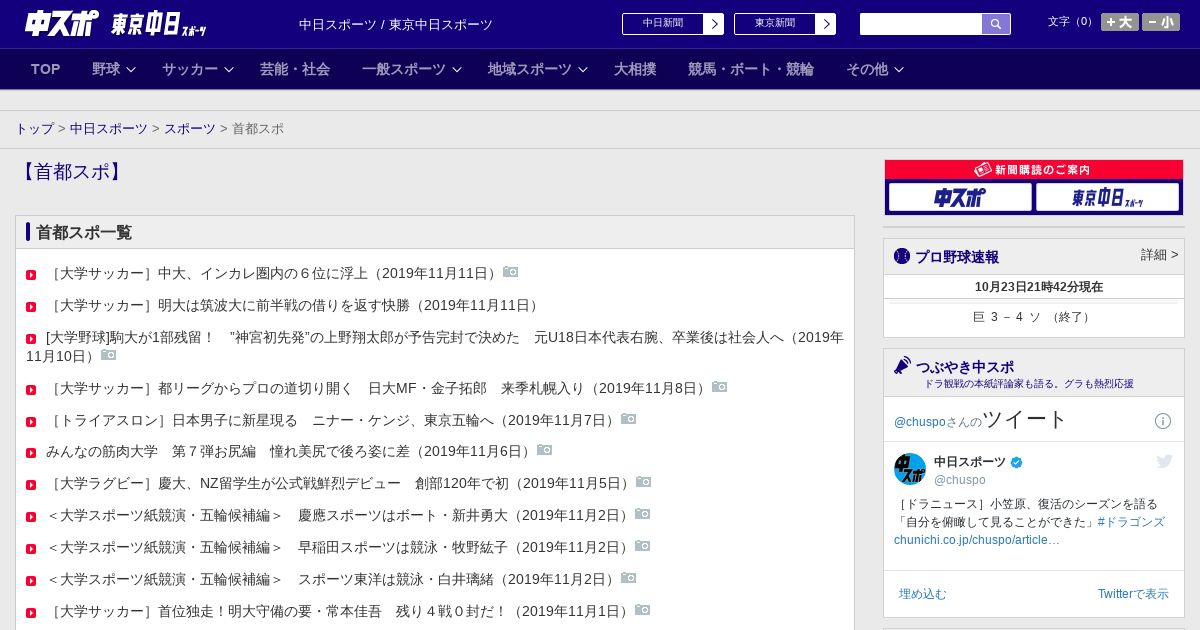1200x630 pixels.
Task: Click the search text field
Action: (921, 24)
